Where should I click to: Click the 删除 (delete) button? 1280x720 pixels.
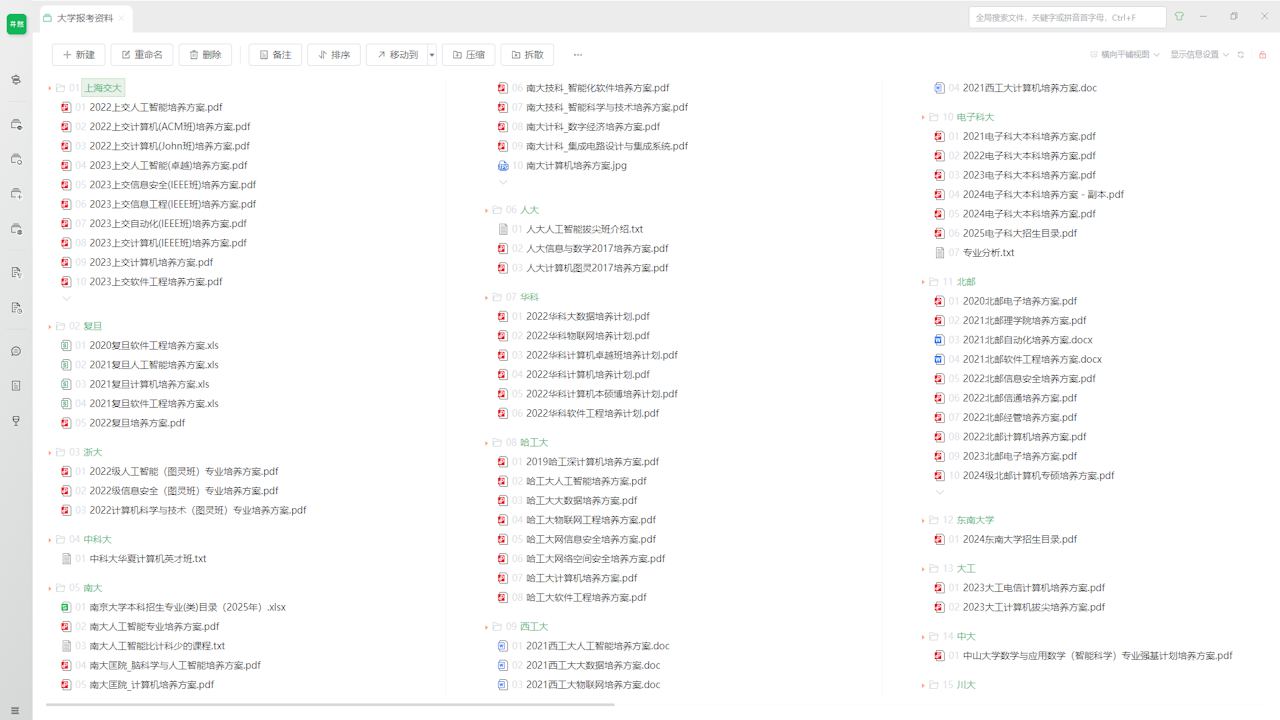click(205, 55)
